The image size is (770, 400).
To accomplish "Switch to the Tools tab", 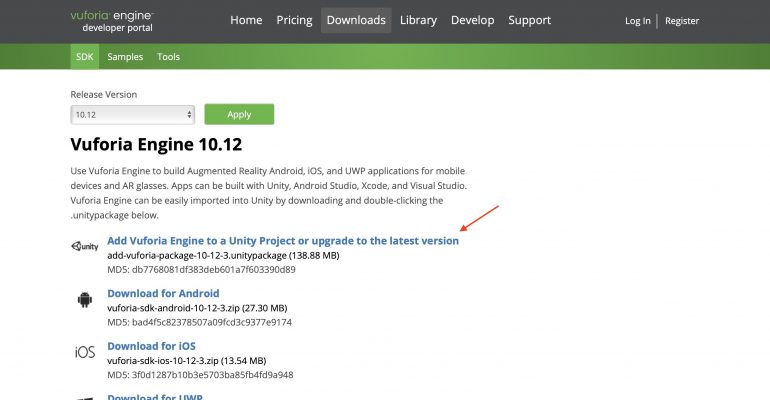I will pos(168,56).
